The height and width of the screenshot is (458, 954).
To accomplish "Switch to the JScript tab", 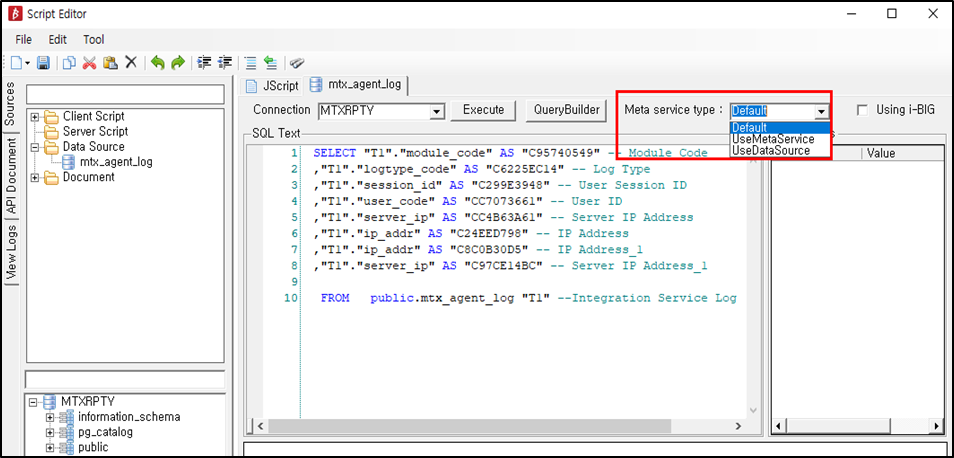I will click(272, 86).
